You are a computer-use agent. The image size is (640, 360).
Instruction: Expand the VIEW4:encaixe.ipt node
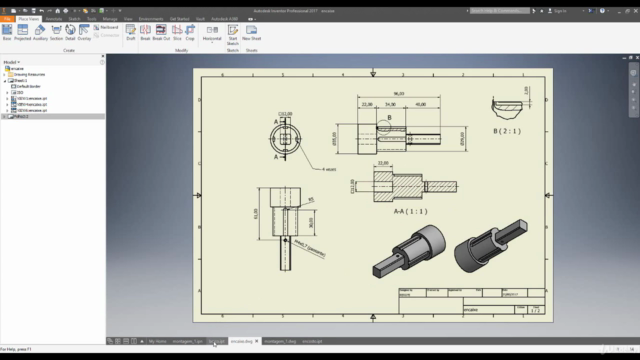tap(7, 104)
